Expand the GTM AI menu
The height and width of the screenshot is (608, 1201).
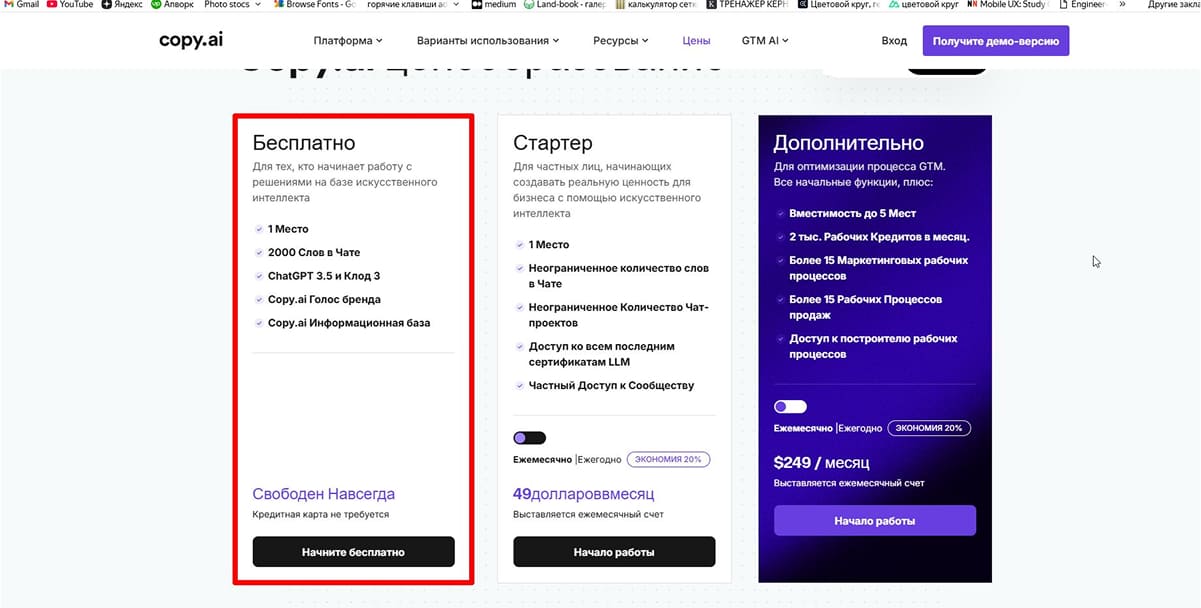click(x=765, y=41)
